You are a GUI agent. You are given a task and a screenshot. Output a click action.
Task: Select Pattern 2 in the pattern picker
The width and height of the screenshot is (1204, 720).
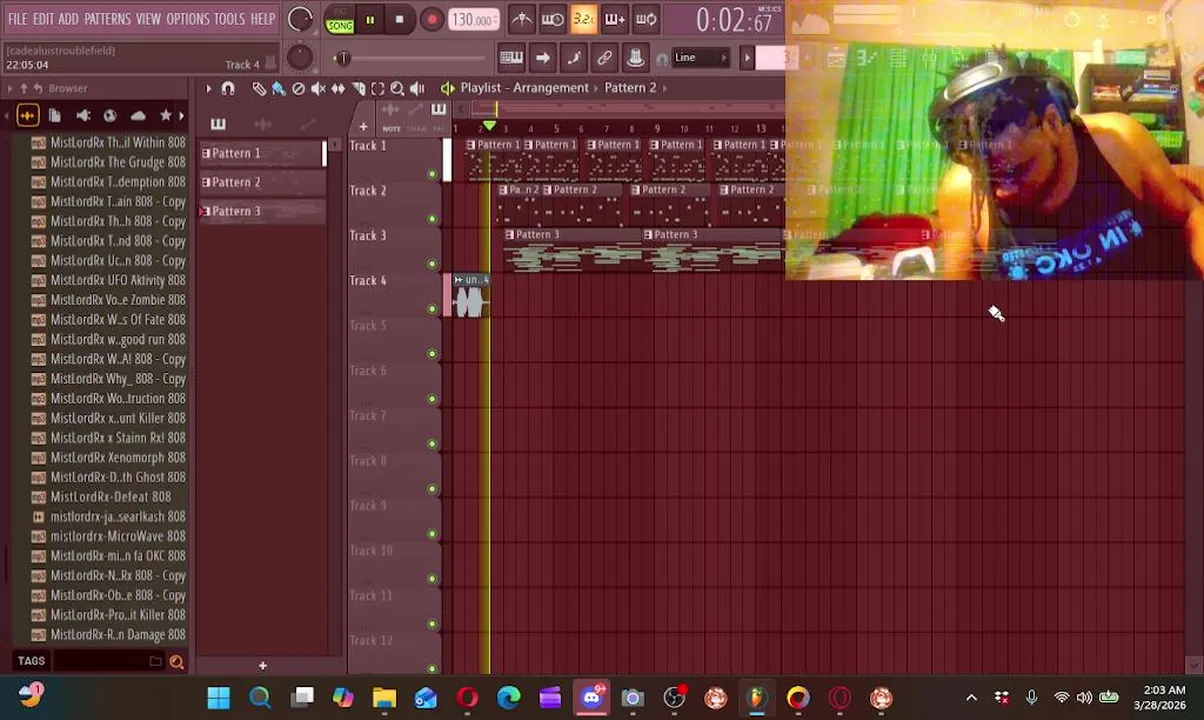coord(260,182)
